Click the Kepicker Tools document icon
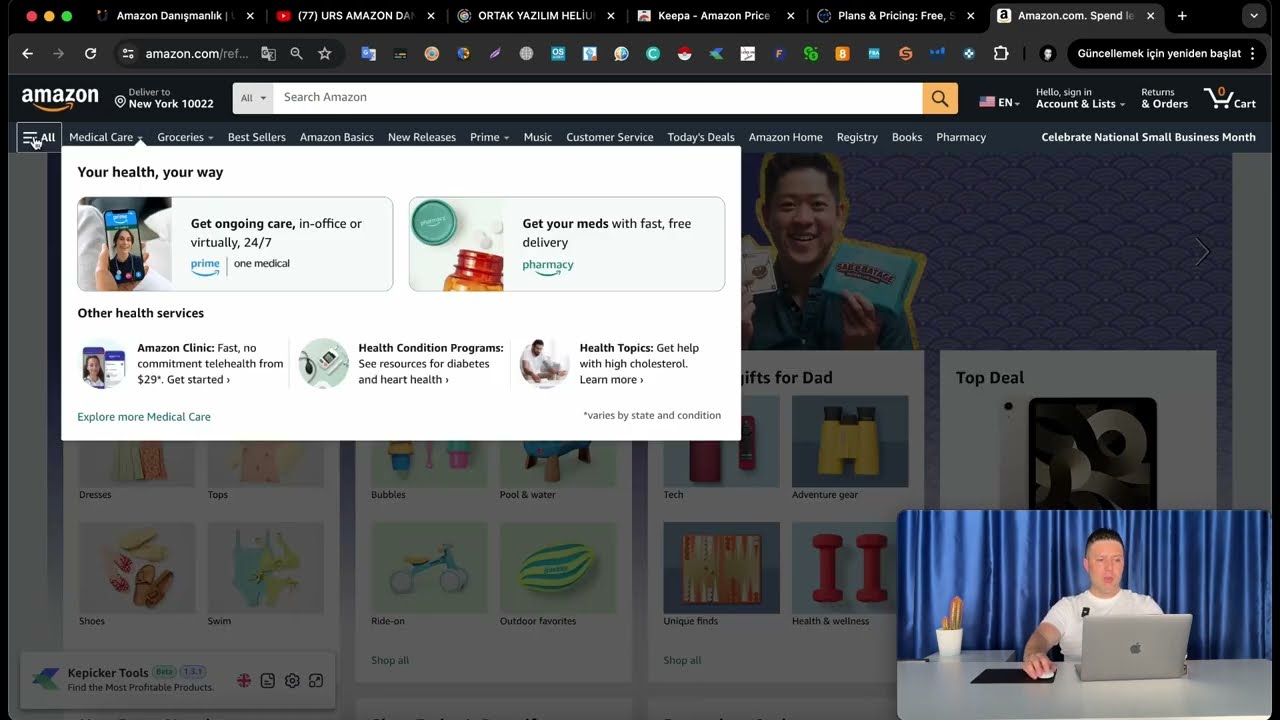Screen dimensions: 1280x720 click(268, 680)
